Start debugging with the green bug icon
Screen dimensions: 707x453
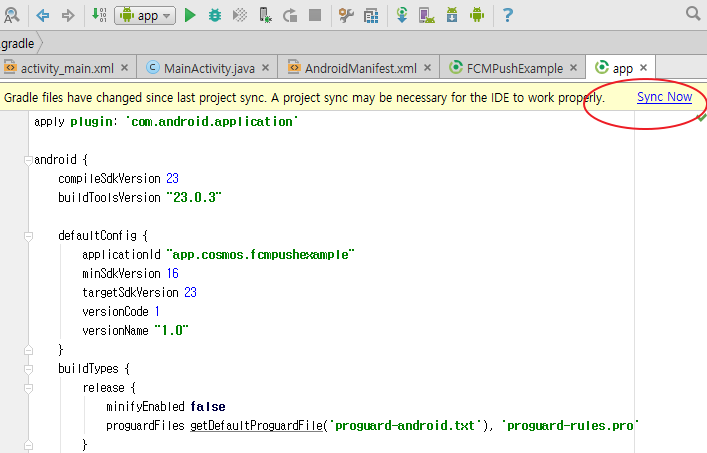pyautogui.click(x=215, y=16)
